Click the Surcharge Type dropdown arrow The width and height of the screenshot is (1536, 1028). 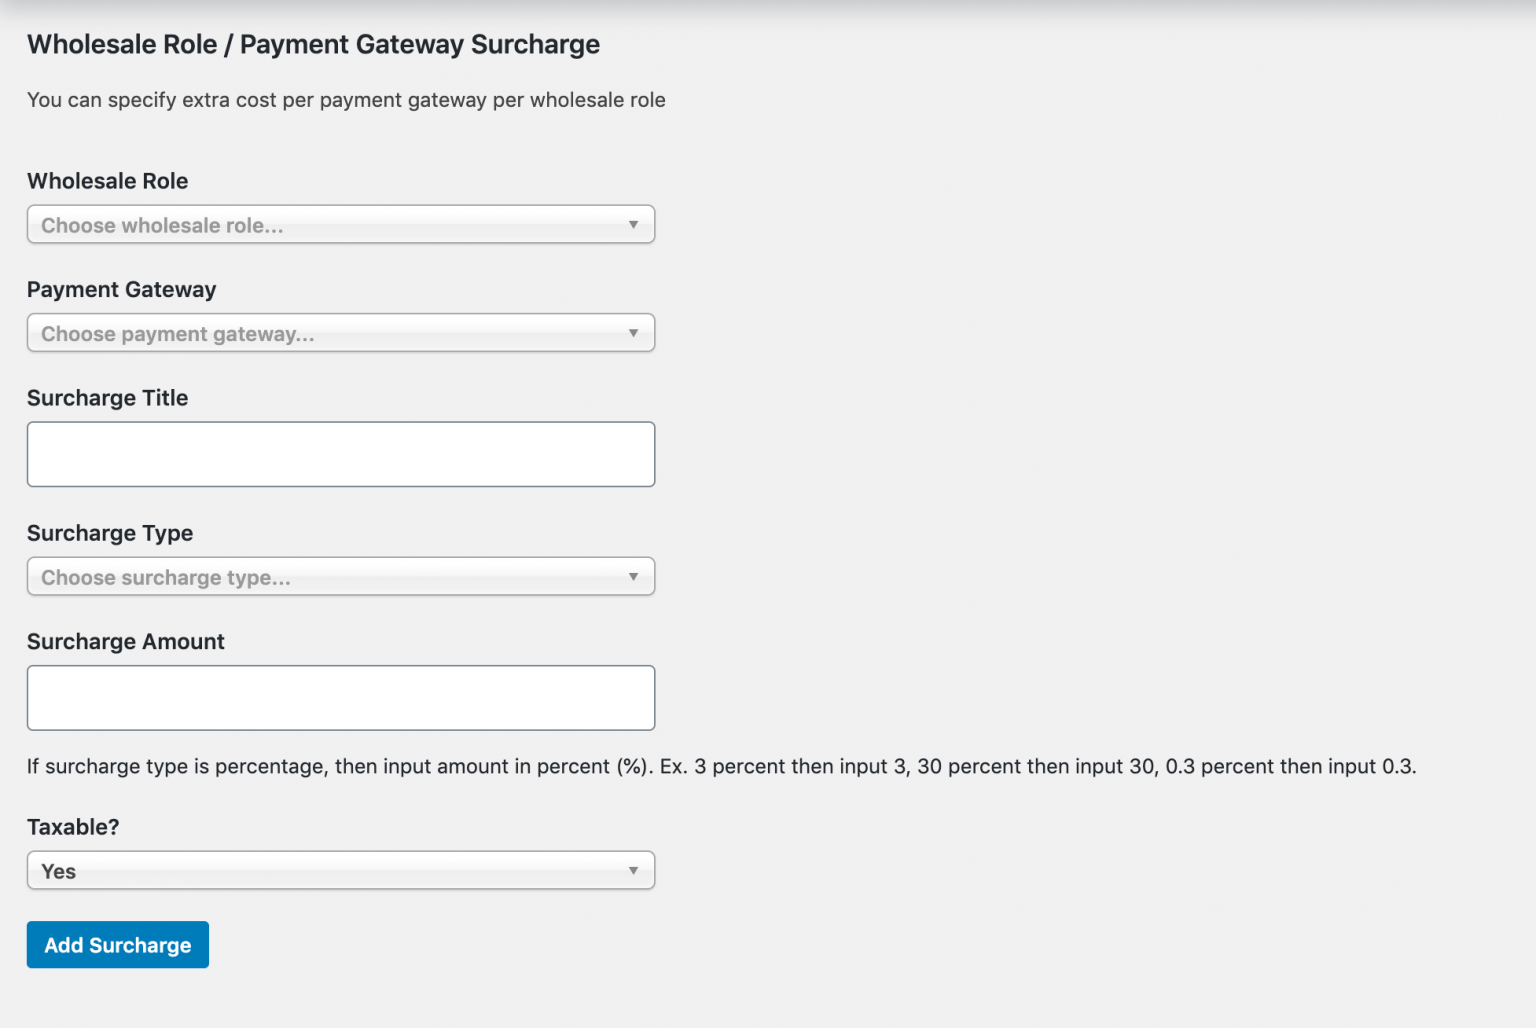pos(634,576)
